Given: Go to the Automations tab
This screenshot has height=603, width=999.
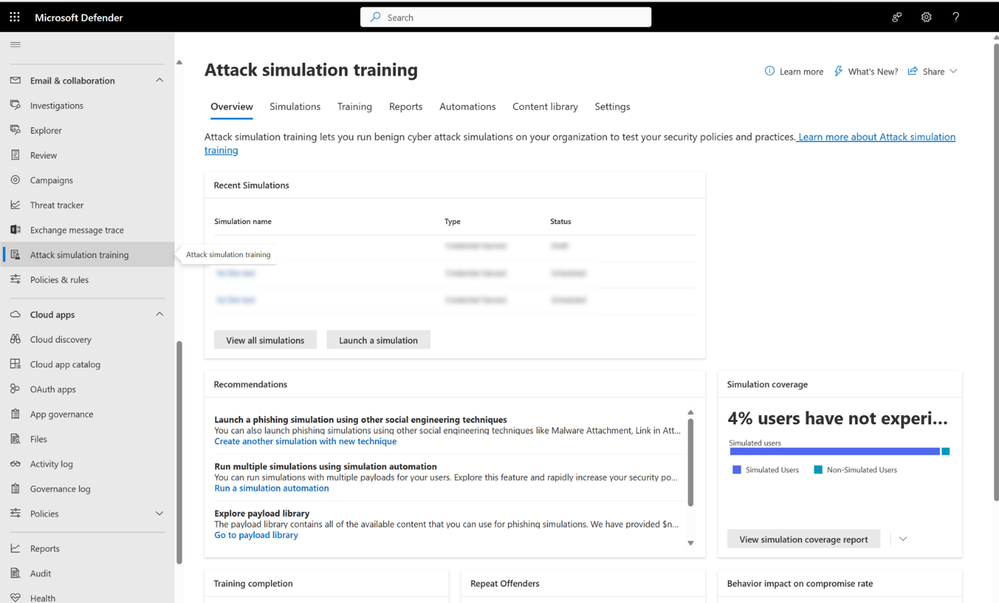Looking at the screenshot, I should point(468,106).
